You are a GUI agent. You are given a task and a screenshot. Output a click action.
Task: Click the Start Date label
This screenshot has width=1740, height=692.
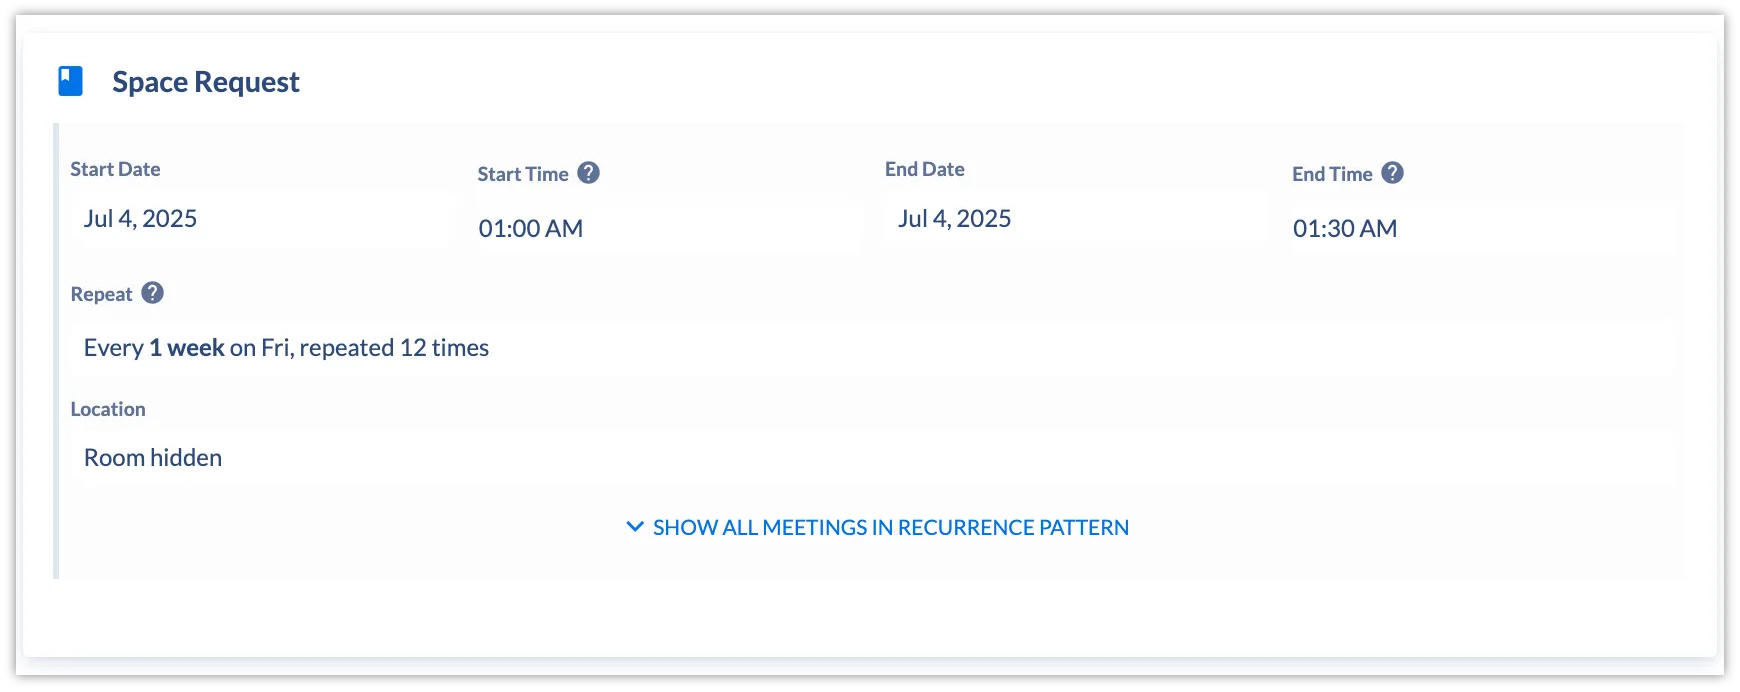(115, 169)
